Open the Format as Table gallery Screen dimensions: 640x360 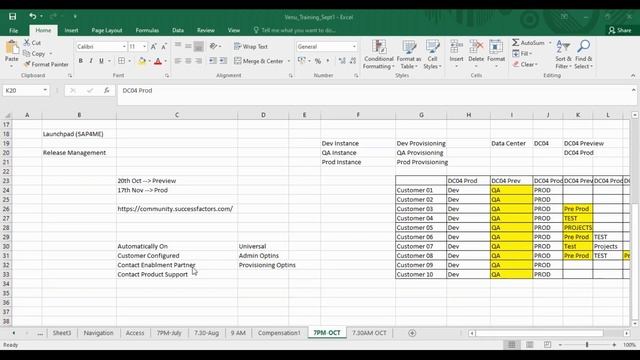[409, 54]
